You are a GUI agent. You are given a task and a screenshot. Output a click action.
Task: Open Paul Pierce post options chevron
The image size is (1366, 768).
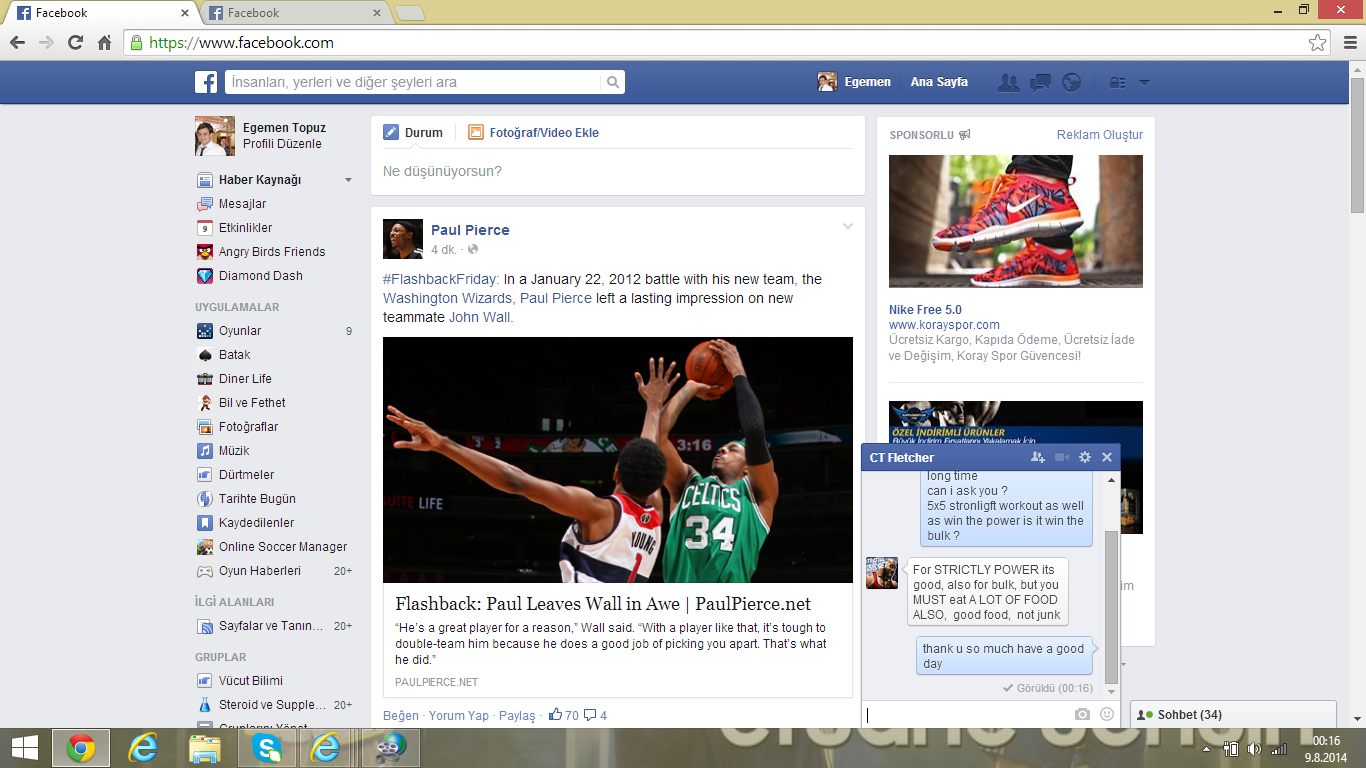(x=848, y=226)
